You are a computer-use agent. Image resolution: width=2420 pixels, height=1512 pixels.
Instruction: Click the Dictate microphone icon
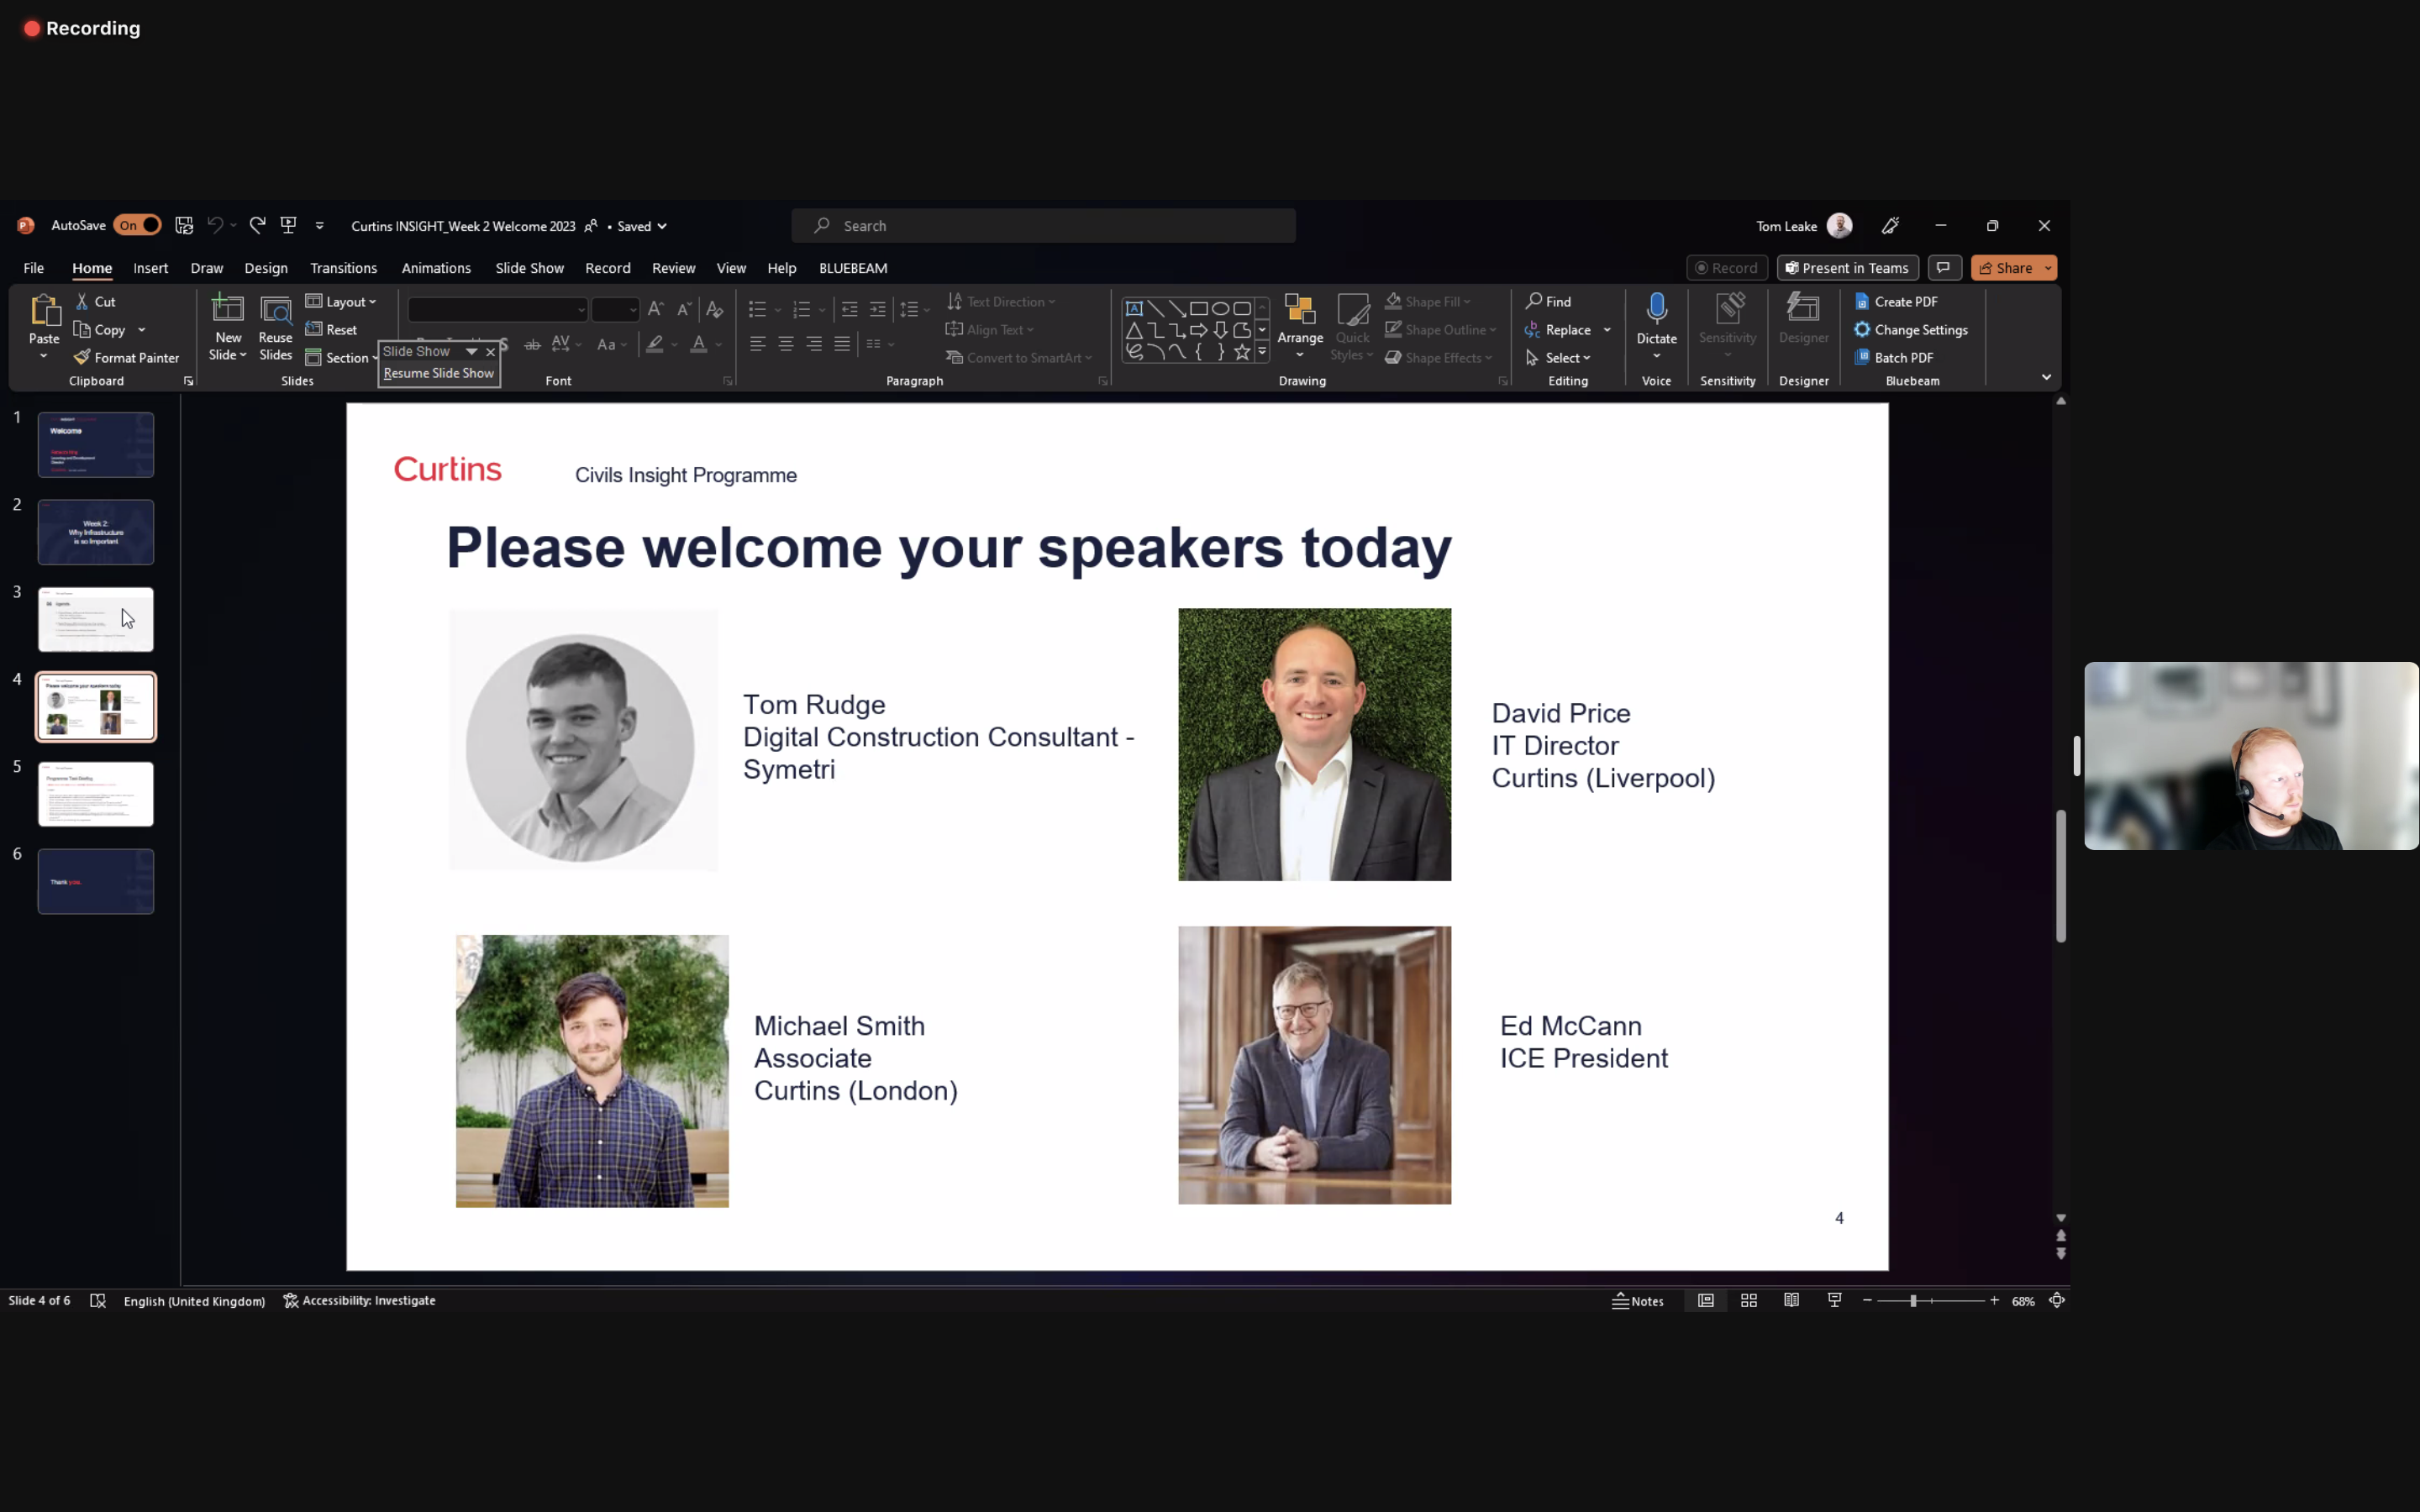tap(1656, 308)
